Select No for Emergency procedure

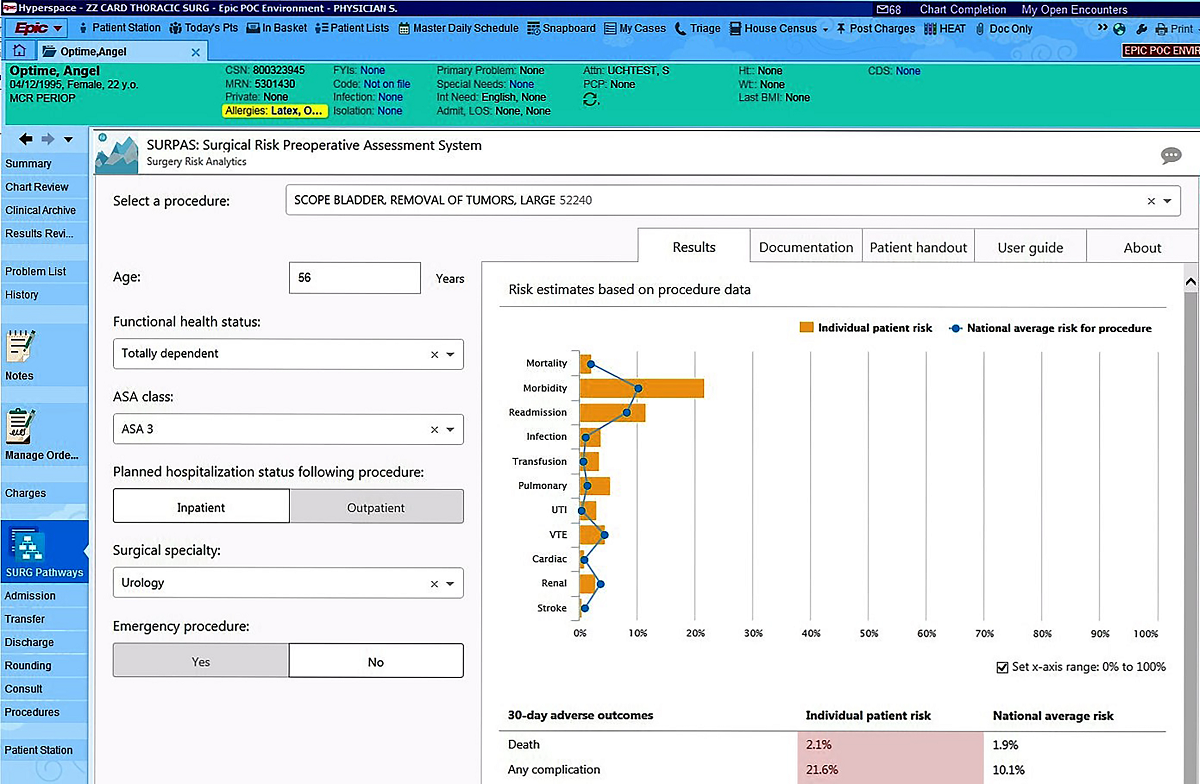point(376,661)
